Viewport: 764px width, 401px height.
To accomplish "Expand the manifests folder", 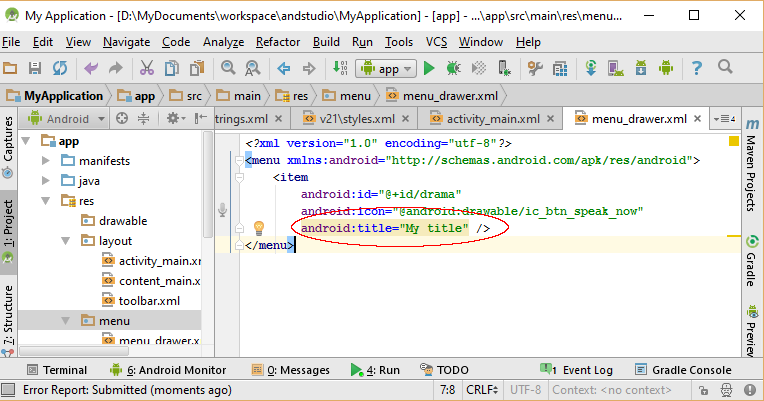I will click(46, 161).
